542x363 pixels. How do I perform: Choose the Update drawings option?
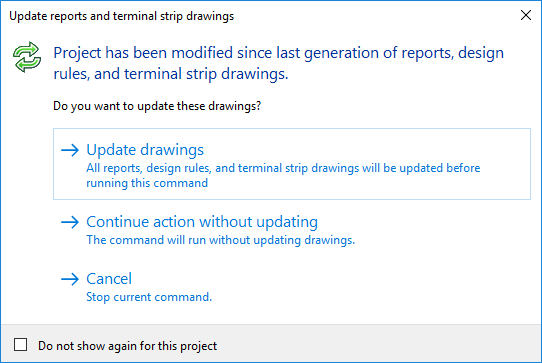[292, 164]
